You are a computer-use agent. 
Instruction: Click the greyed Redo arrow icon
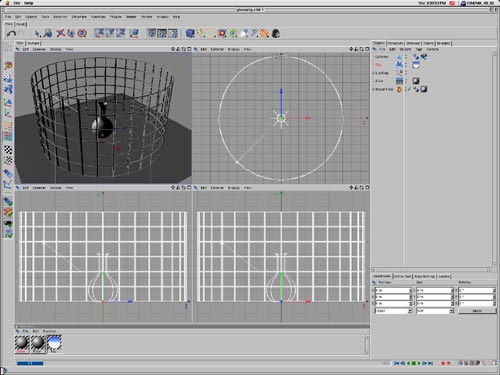click(x=22, y=33)
